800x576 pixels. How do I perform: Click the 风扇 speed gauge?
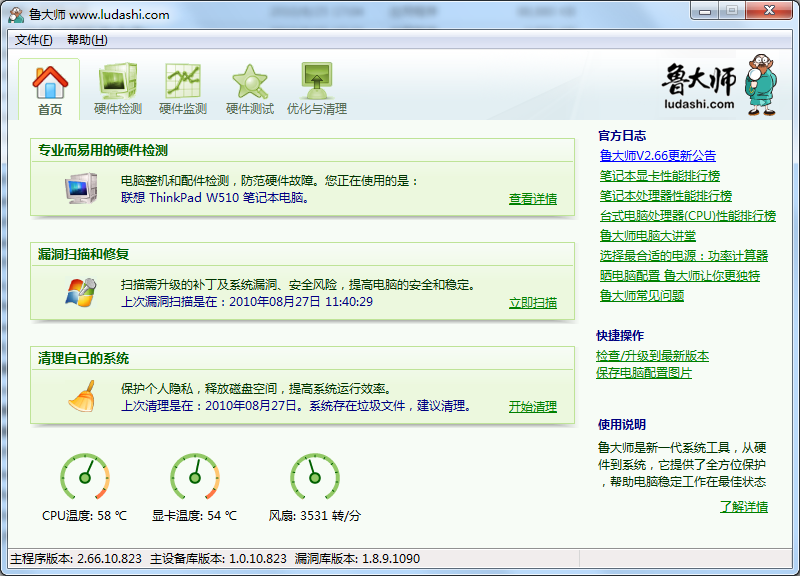315,477
